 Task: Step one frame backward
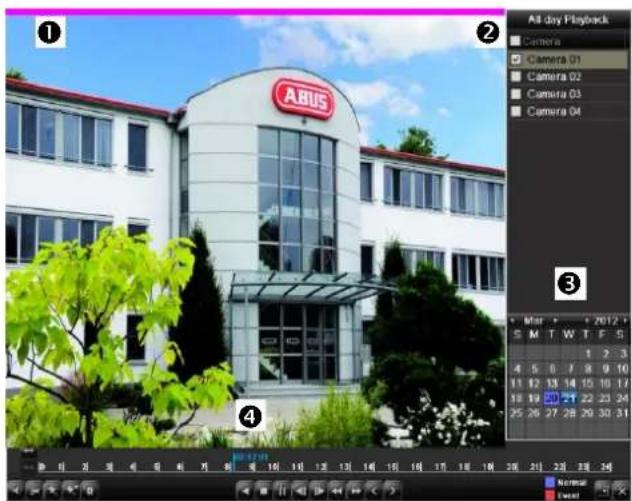[300, 491]
